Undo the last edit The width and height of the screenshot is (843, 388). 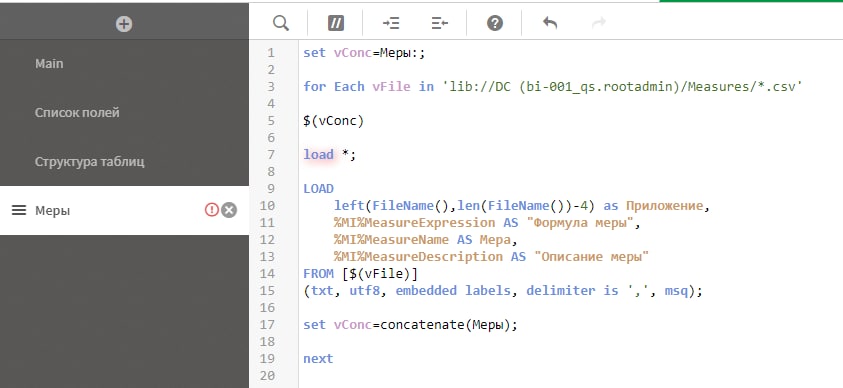pyautogui.click(x=549, y=23)
